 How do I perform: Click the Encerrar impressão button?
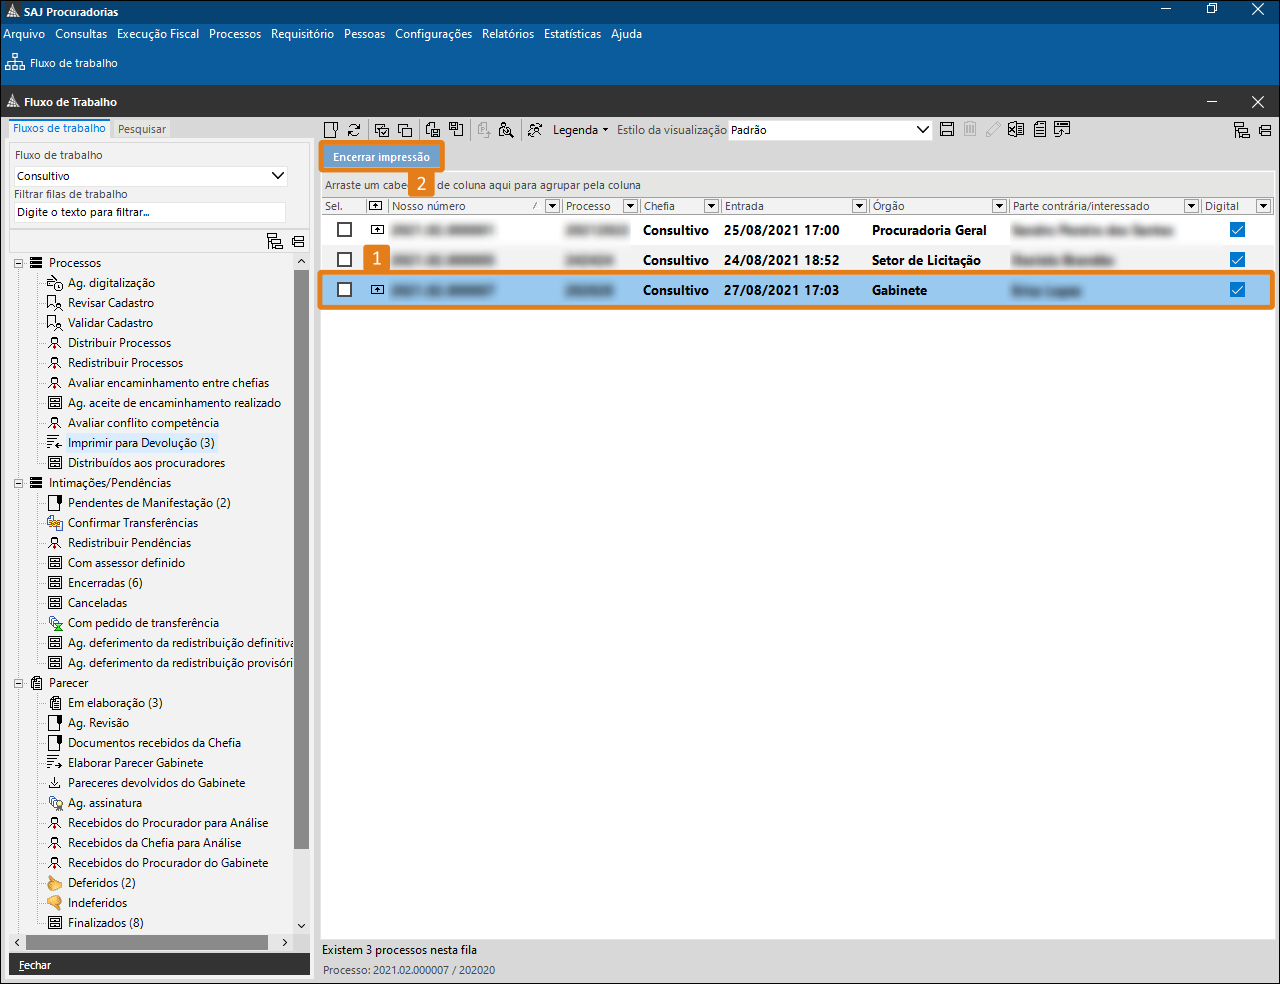(x=381, y=157)
